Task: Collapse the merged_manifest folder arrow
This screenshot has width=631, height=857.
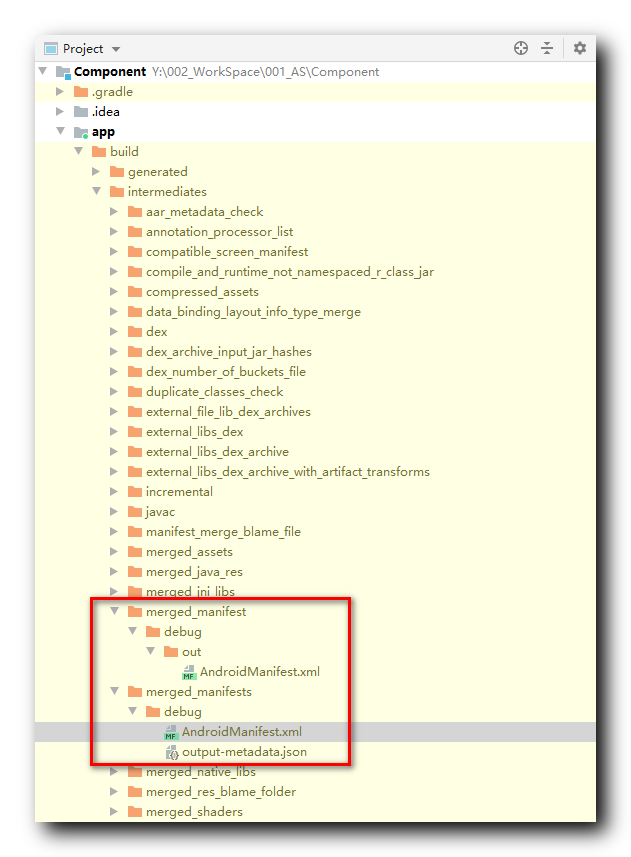Action: click(115, 611)
